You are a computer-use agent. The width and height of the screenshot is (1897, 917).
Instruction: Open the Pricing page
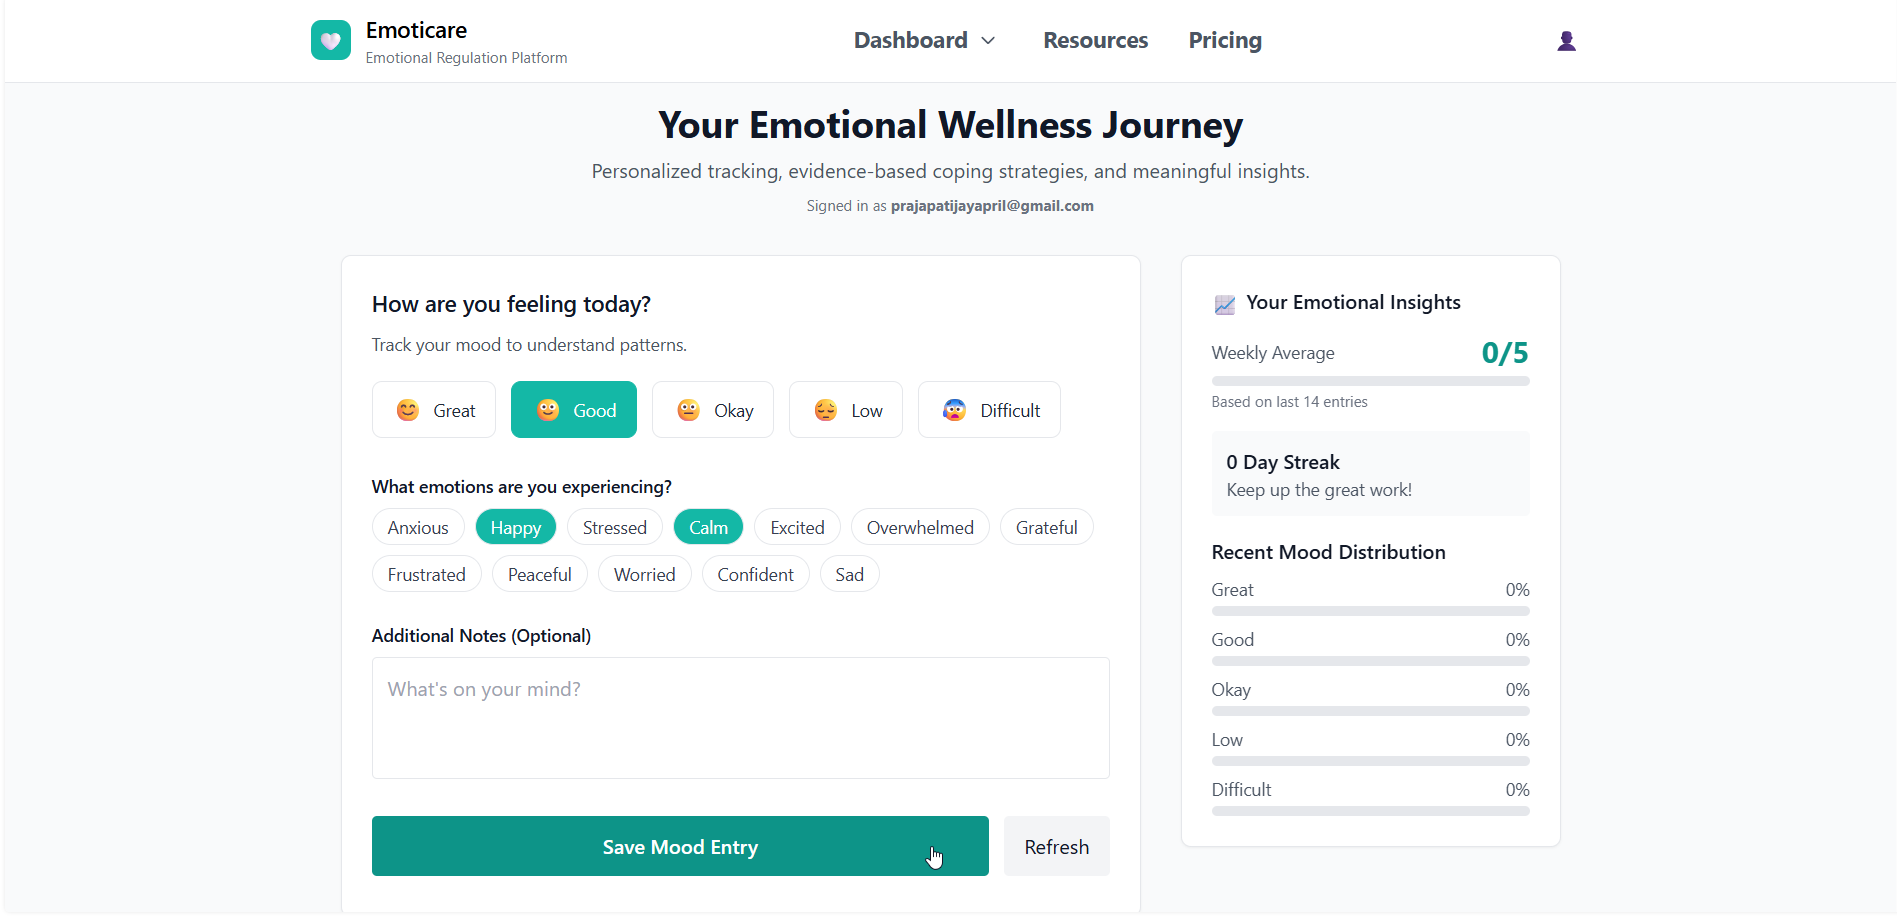1224,40
